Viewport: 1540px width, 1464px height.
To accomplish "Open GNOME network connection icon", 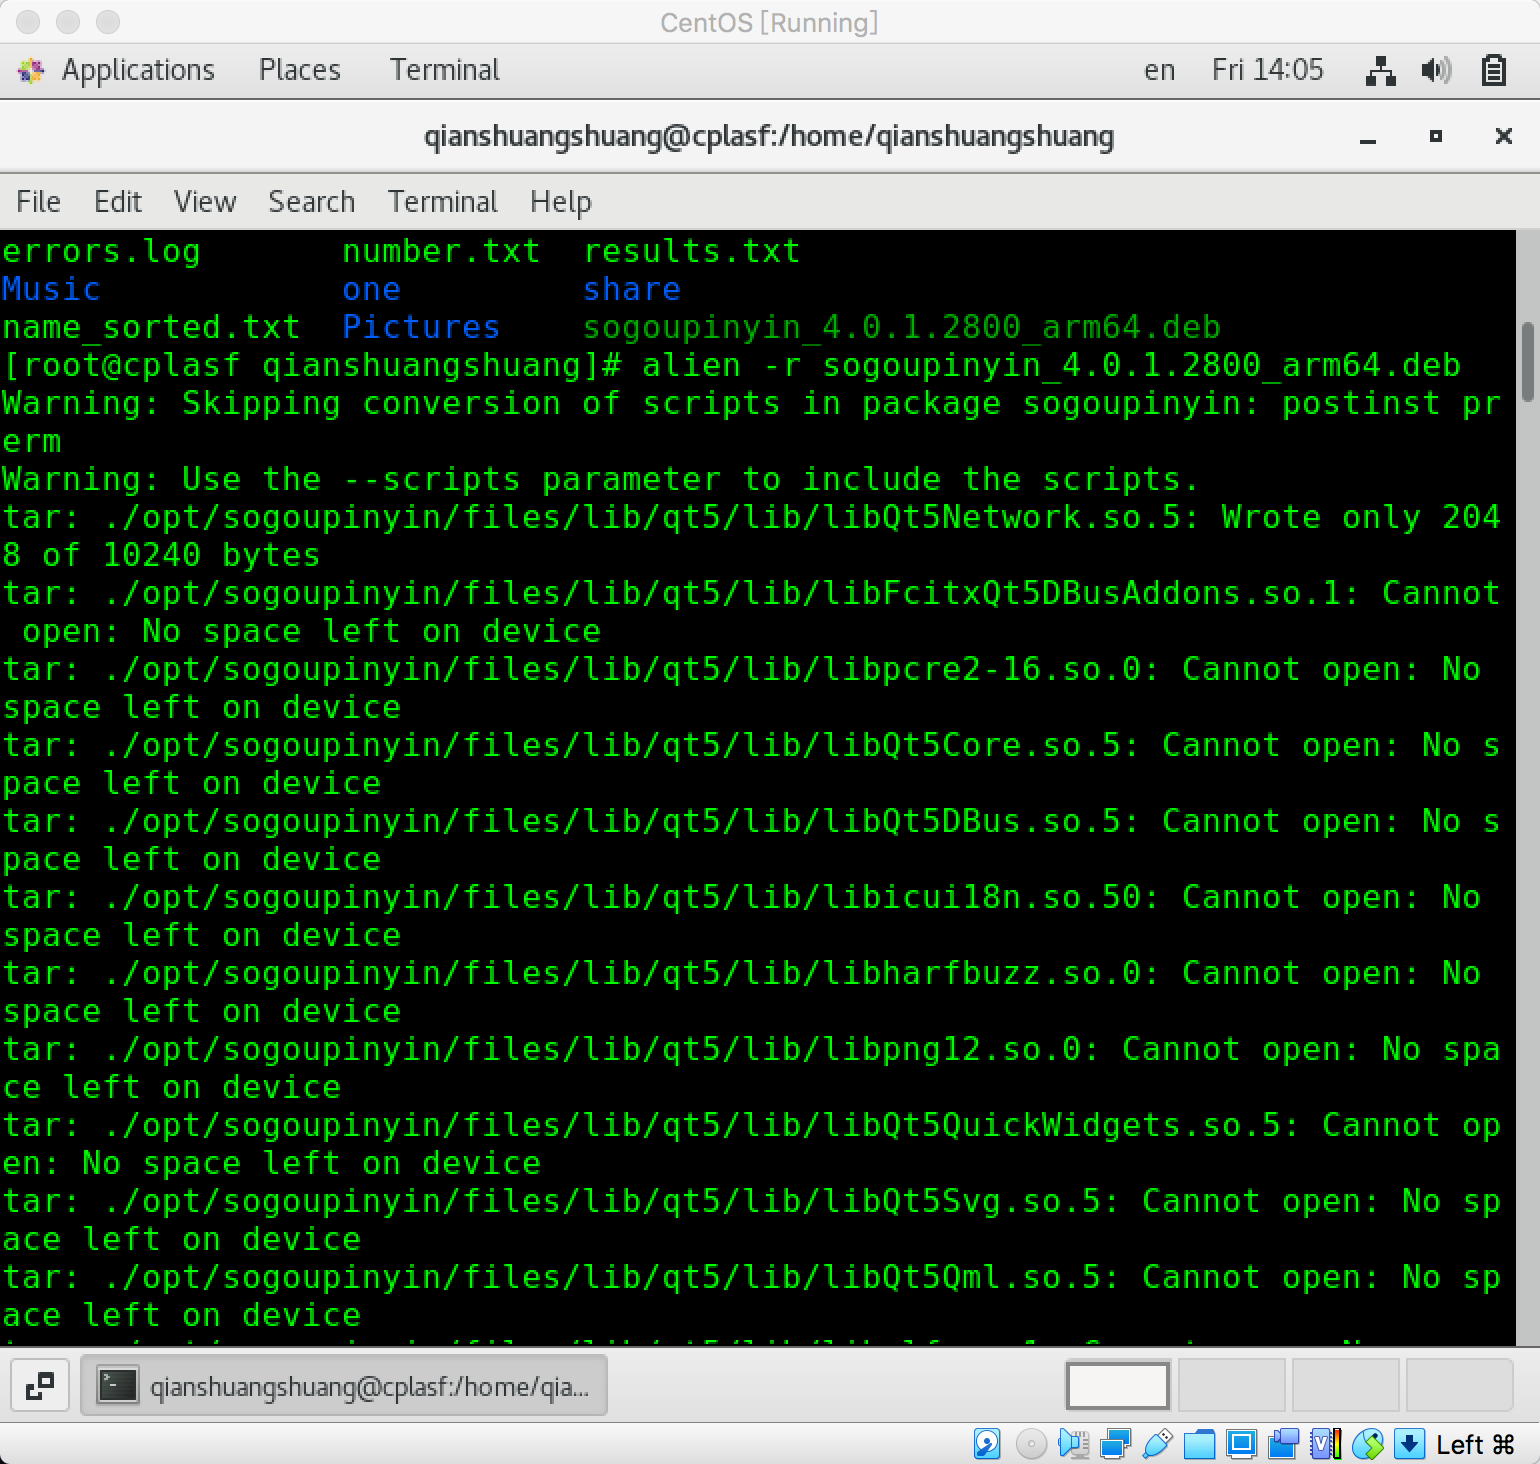I will (1380, 70).
